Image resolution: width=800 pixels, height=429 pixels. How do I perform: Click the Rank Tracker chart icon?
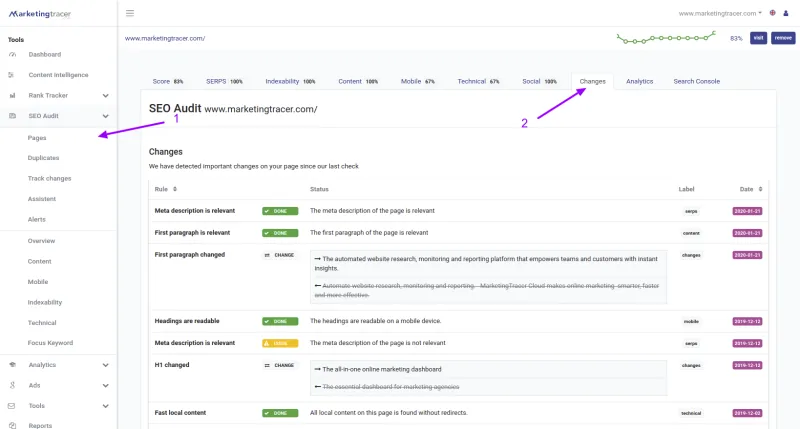12,95
